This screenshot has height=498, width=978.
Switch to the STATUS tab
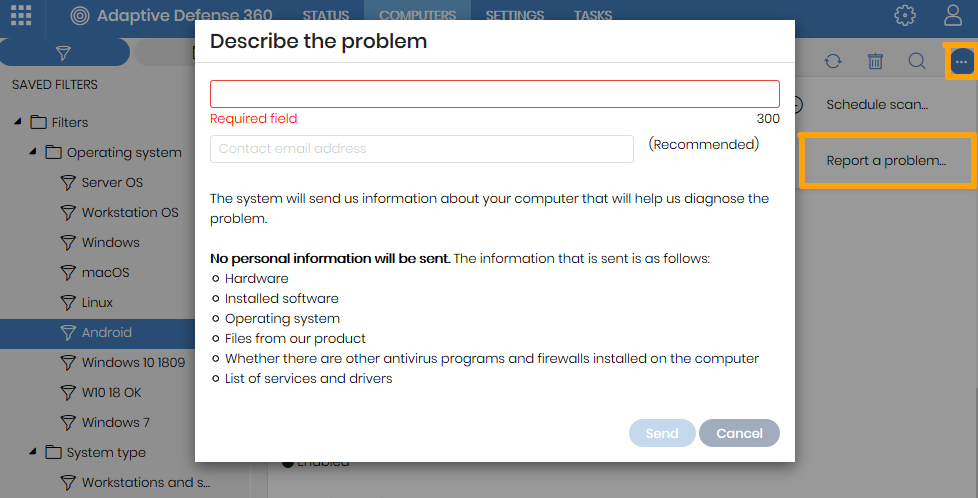coord(326,16)
